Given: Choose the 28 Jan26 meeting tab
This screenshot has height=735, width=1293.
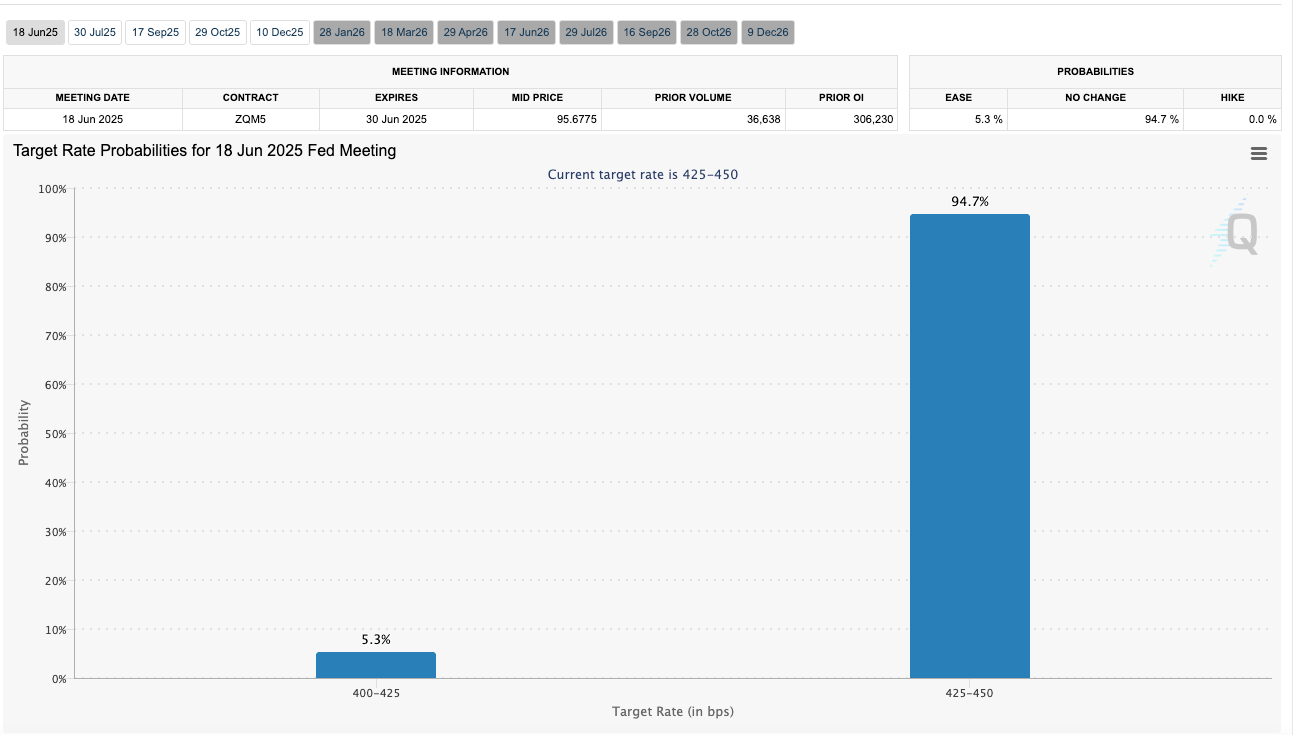Looking at the screenshot, I should coord(342,33).
